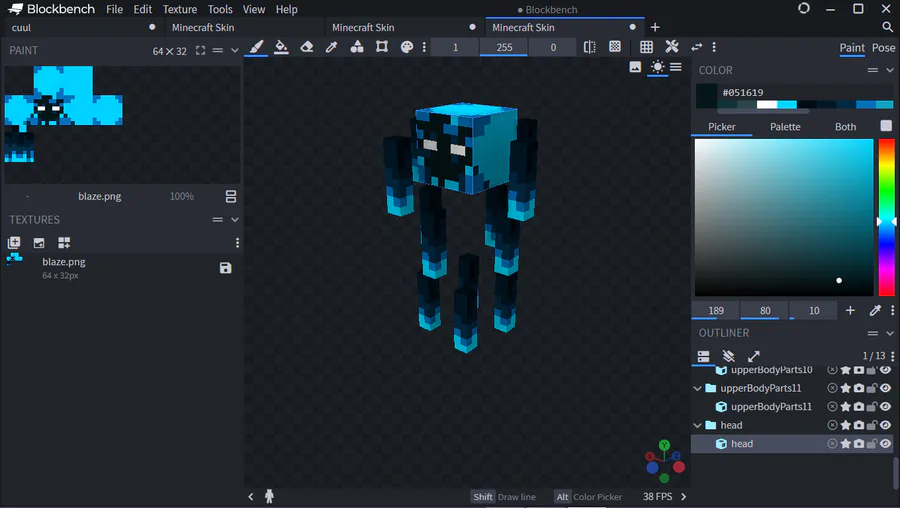Toggle the painting grid icon
Screen dimensions: 900x508
(x=646, y=47)
